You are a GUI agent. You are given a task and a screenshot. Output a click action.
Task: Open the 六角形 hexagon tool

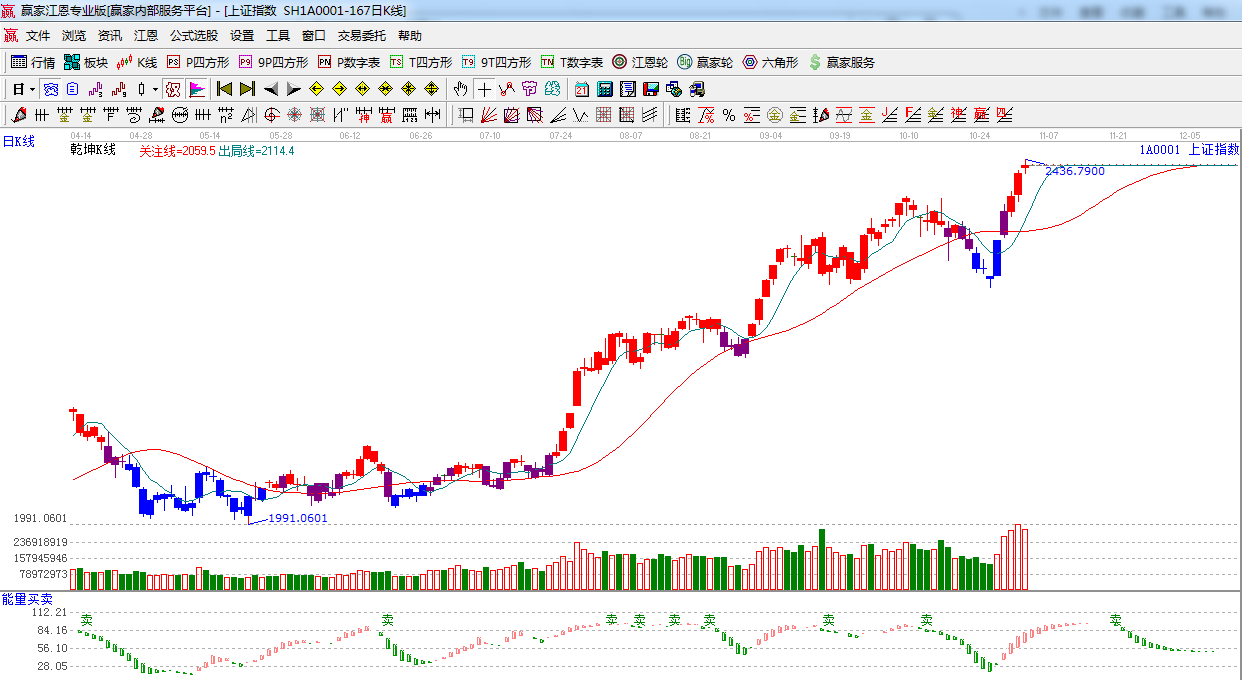(769, 62)
